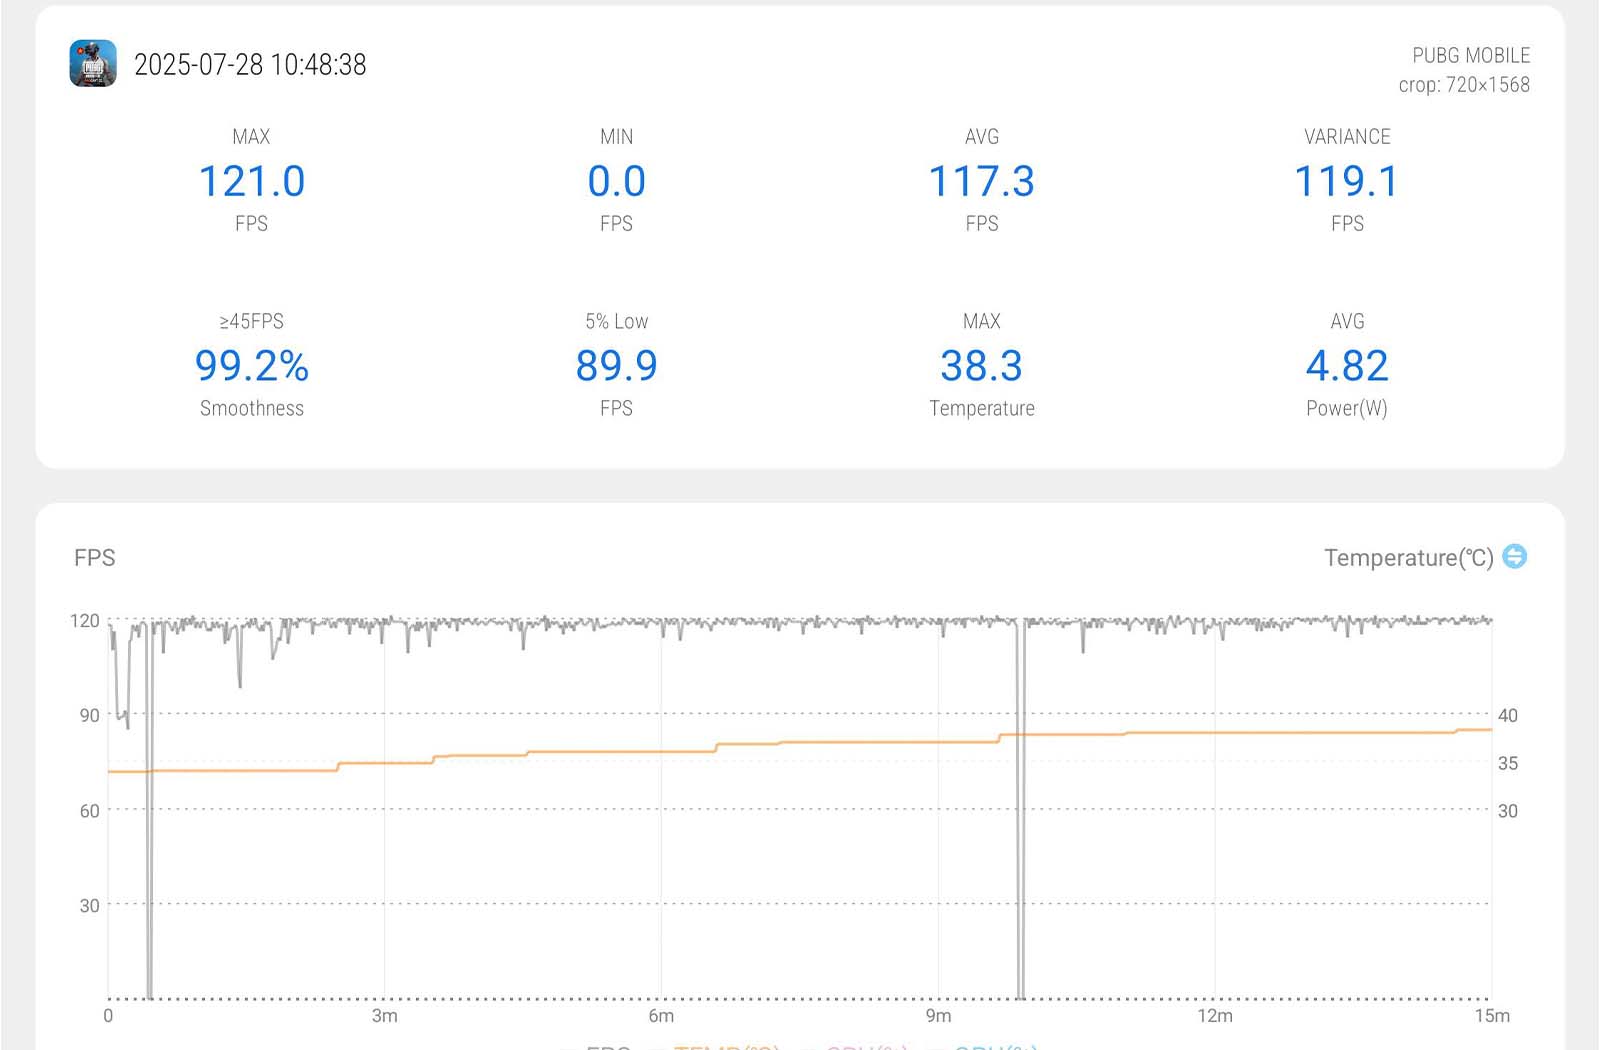Click the 15m marker on time axis
Image resolution: width=1600 pixels, height=1050 pixels.
1491,1016
